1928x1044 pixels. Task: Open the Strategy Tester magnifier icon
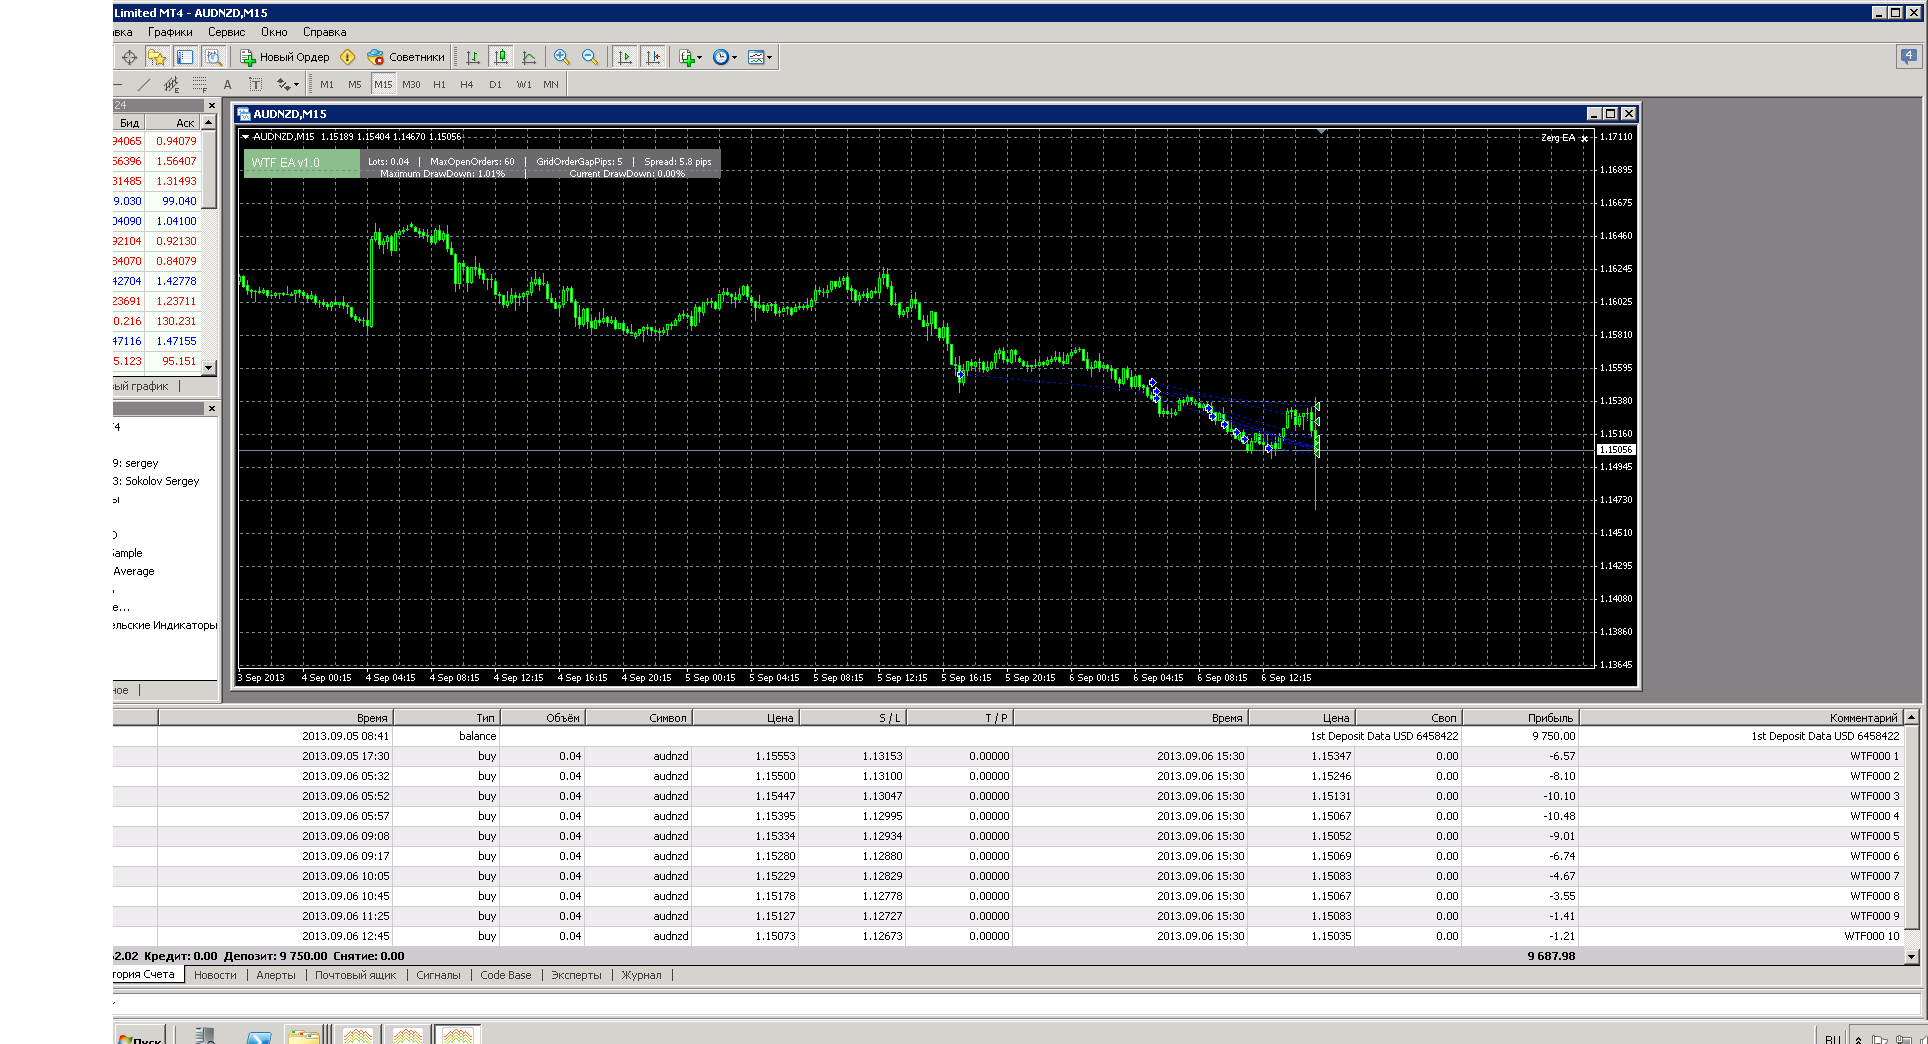[213, 57]
